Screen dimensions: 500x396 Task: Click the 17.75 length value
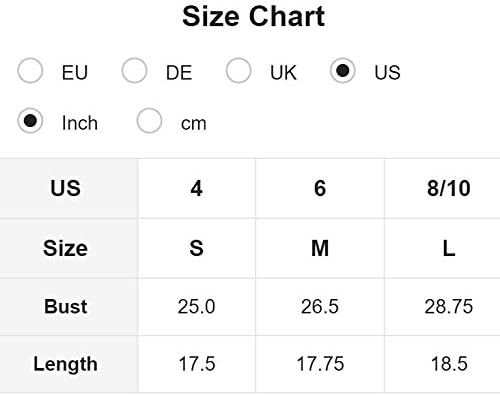(x=320, y=364)
